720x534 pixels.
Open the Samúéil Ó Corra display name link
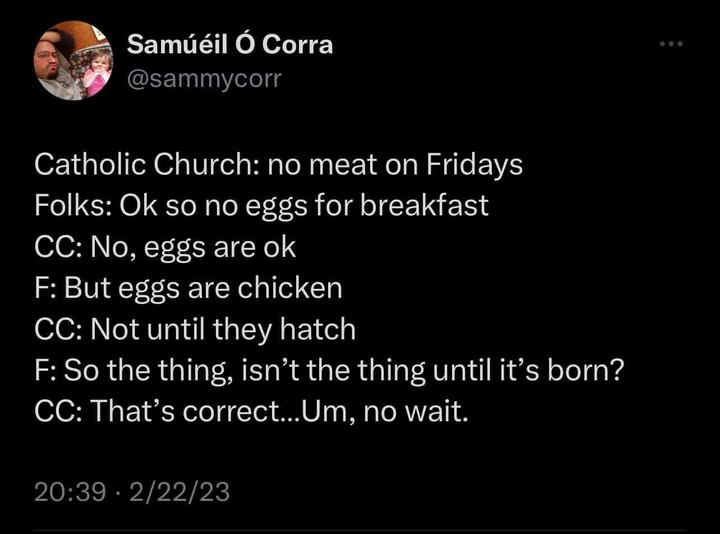click(230, 45)
